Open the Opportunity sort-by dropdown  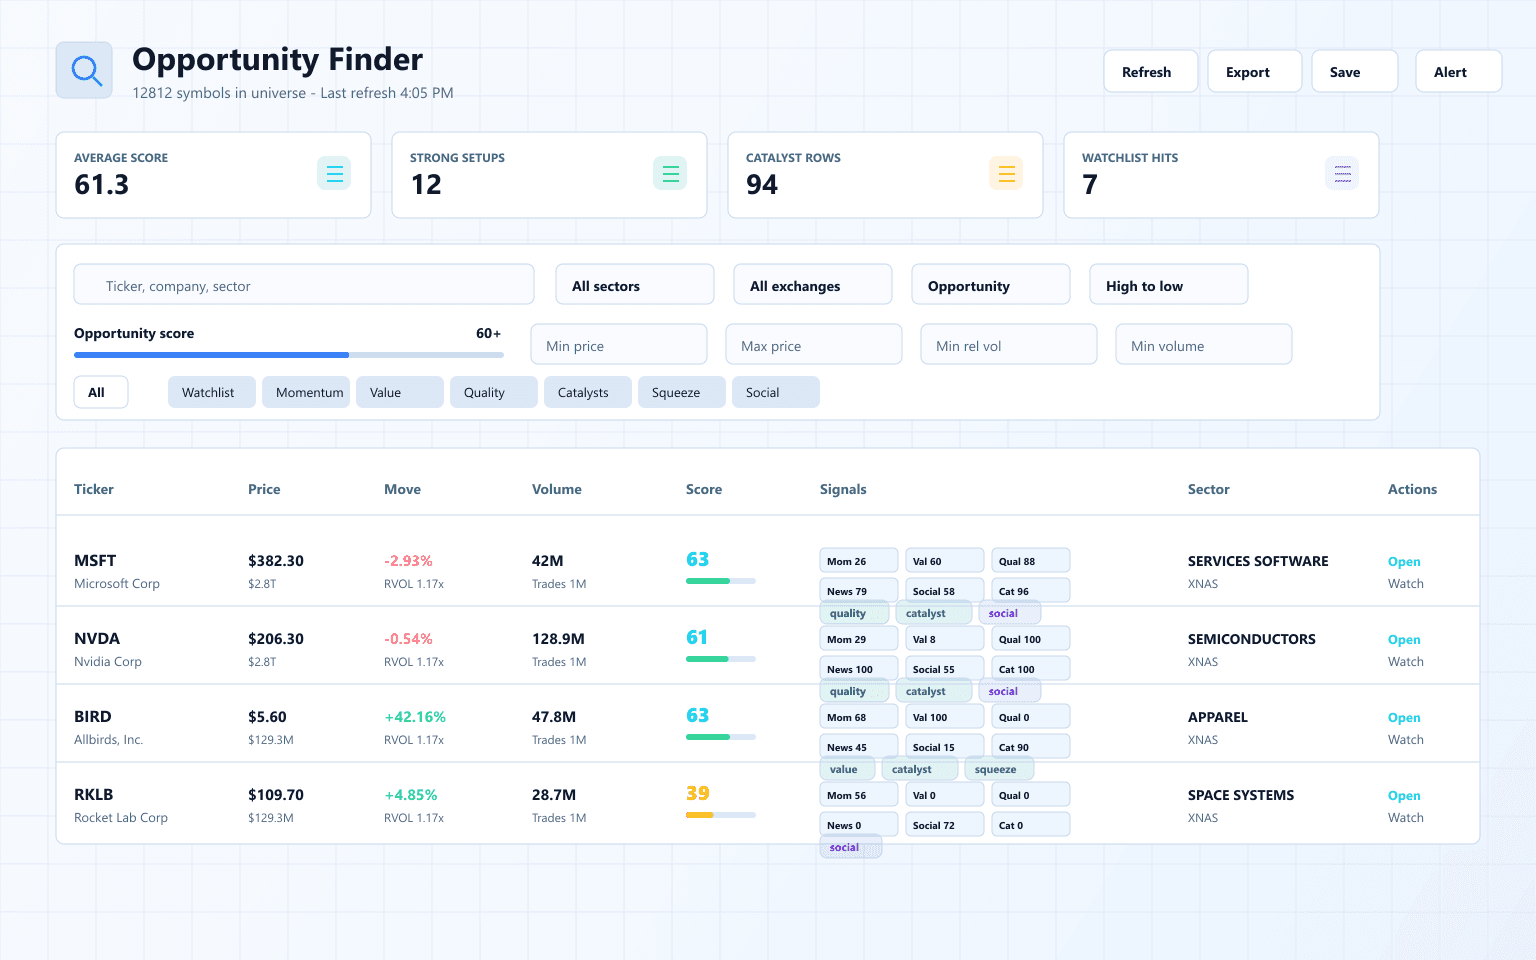tap(991, 284)
